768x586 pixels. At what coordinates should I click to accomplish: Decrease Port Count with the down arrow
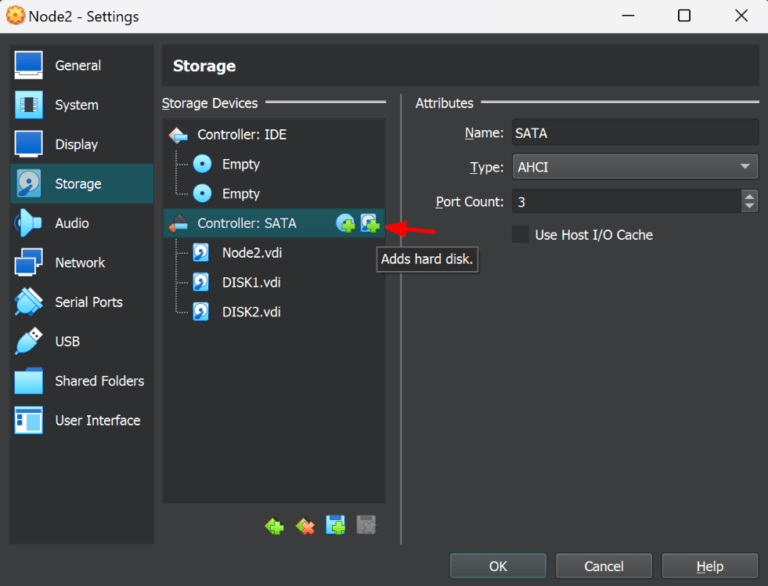750,207
